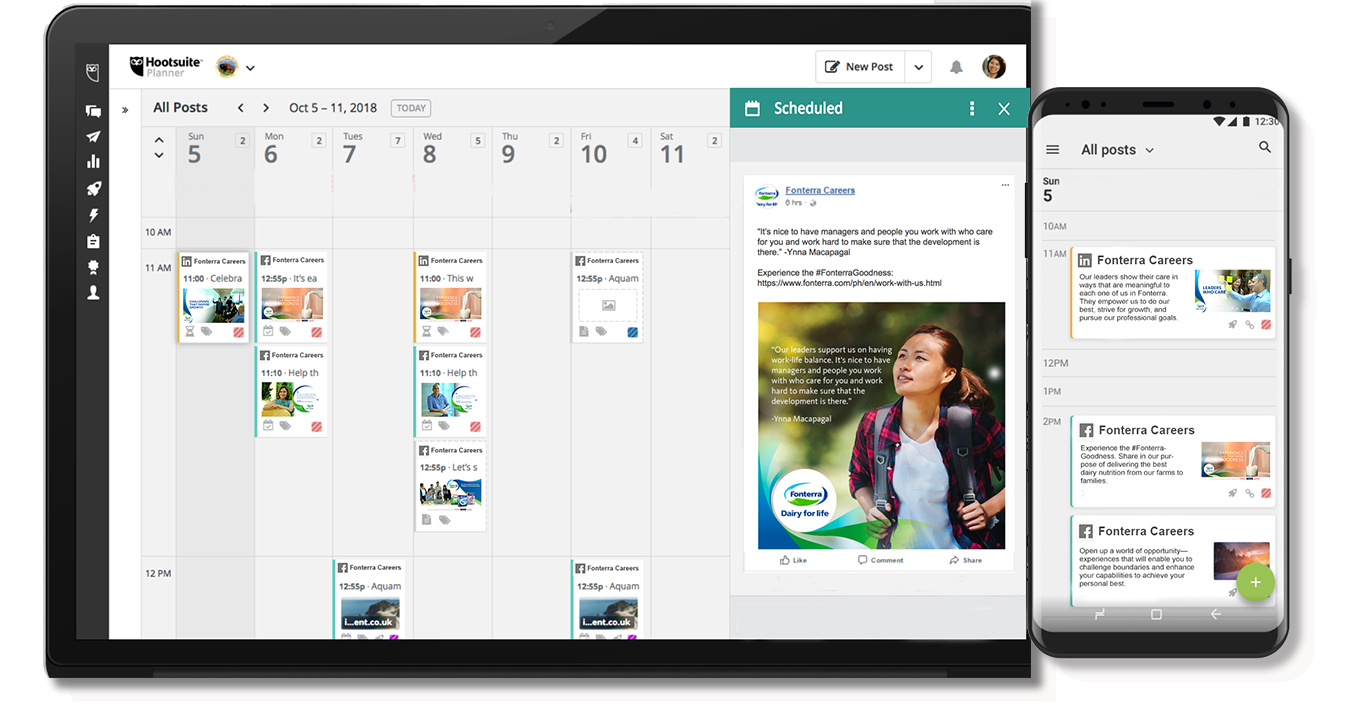Click Tuesday post count badge 7

[x=397, y=141]
